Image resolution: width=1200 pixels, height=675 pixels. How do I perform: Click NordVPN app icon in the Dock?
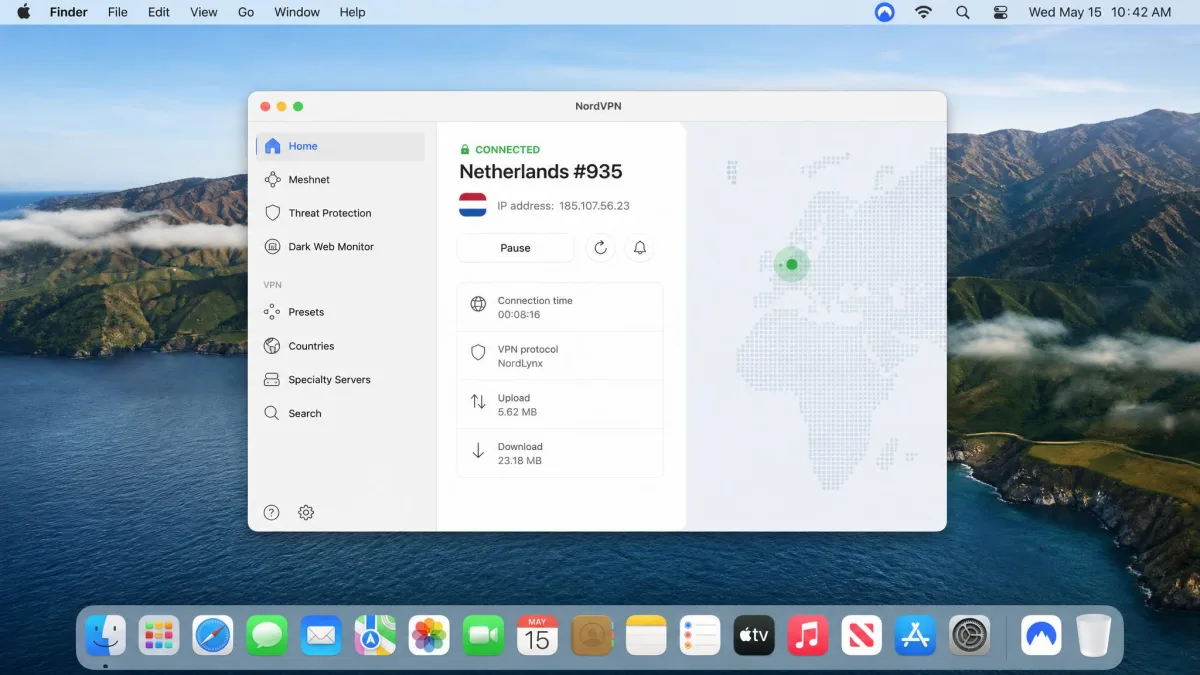(x=1041, y=635)
